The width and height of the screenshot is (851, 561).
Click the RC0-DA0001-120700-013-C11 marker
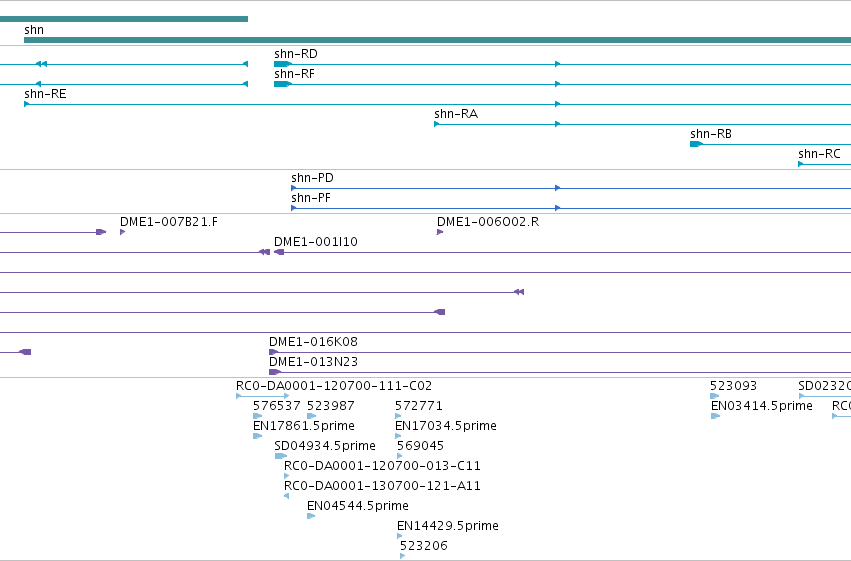287,476
